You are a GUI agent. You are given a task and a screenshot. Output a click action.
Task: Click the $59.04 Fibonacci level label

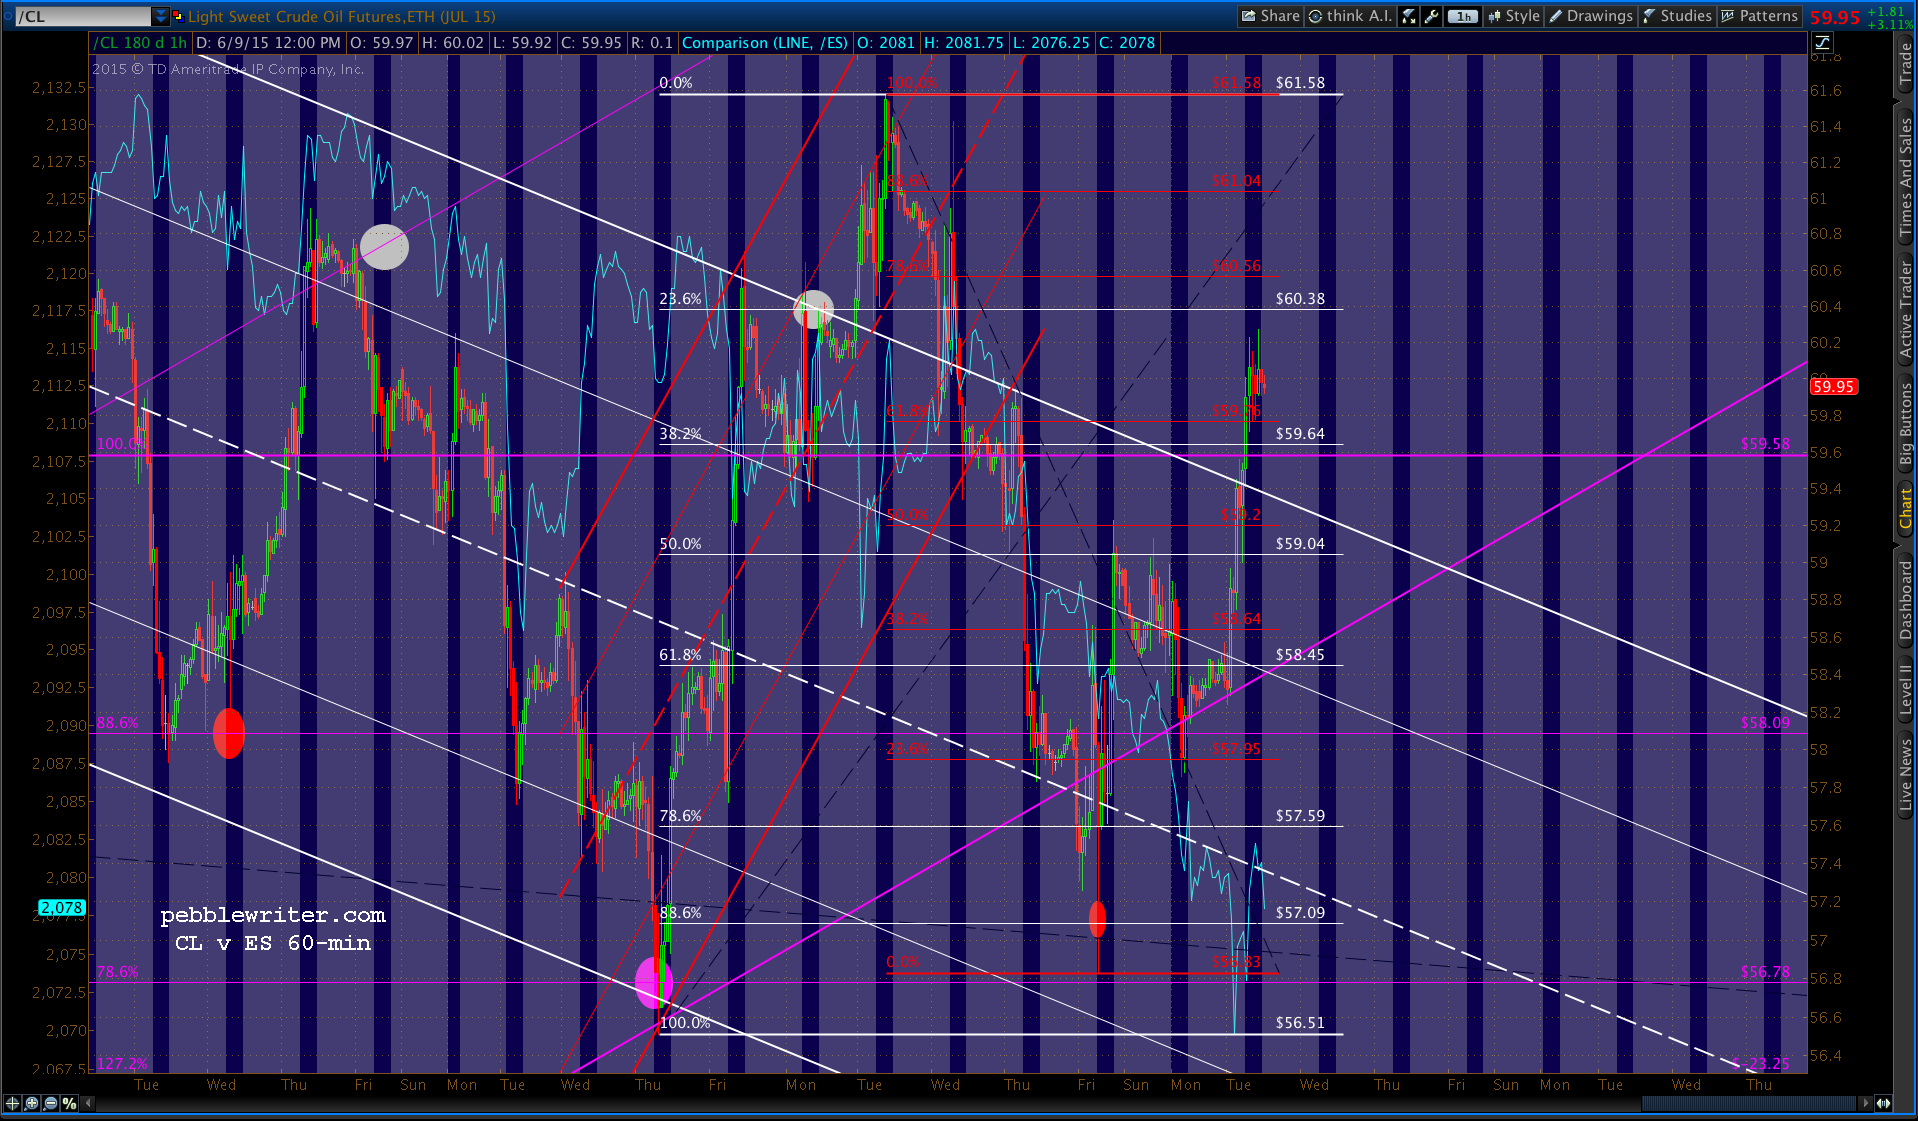[1300, 544]
